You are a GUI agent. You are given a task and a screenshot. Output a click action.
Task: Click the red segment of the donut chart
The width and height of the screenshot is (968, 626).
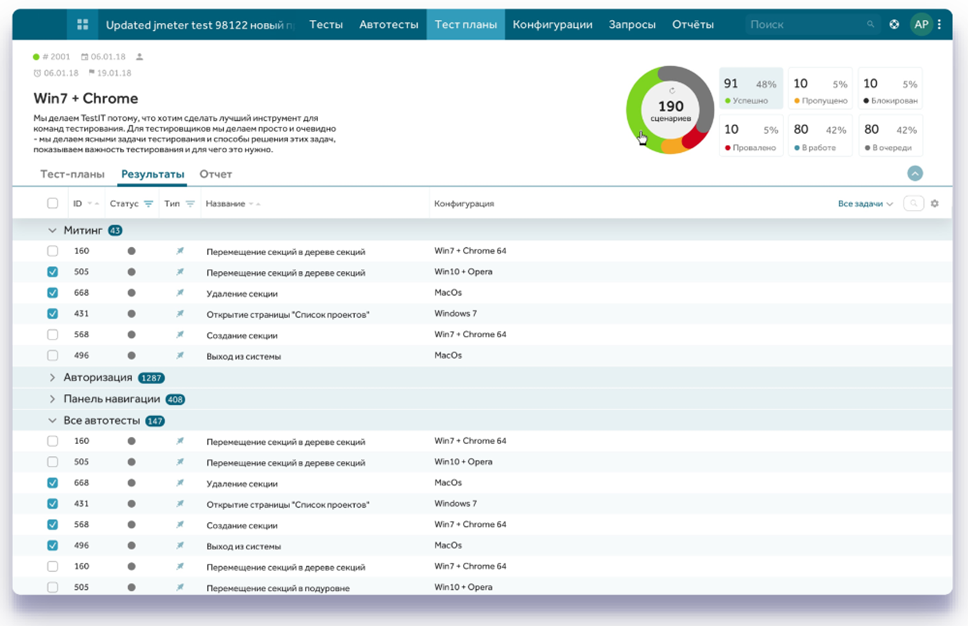point(696,136)
